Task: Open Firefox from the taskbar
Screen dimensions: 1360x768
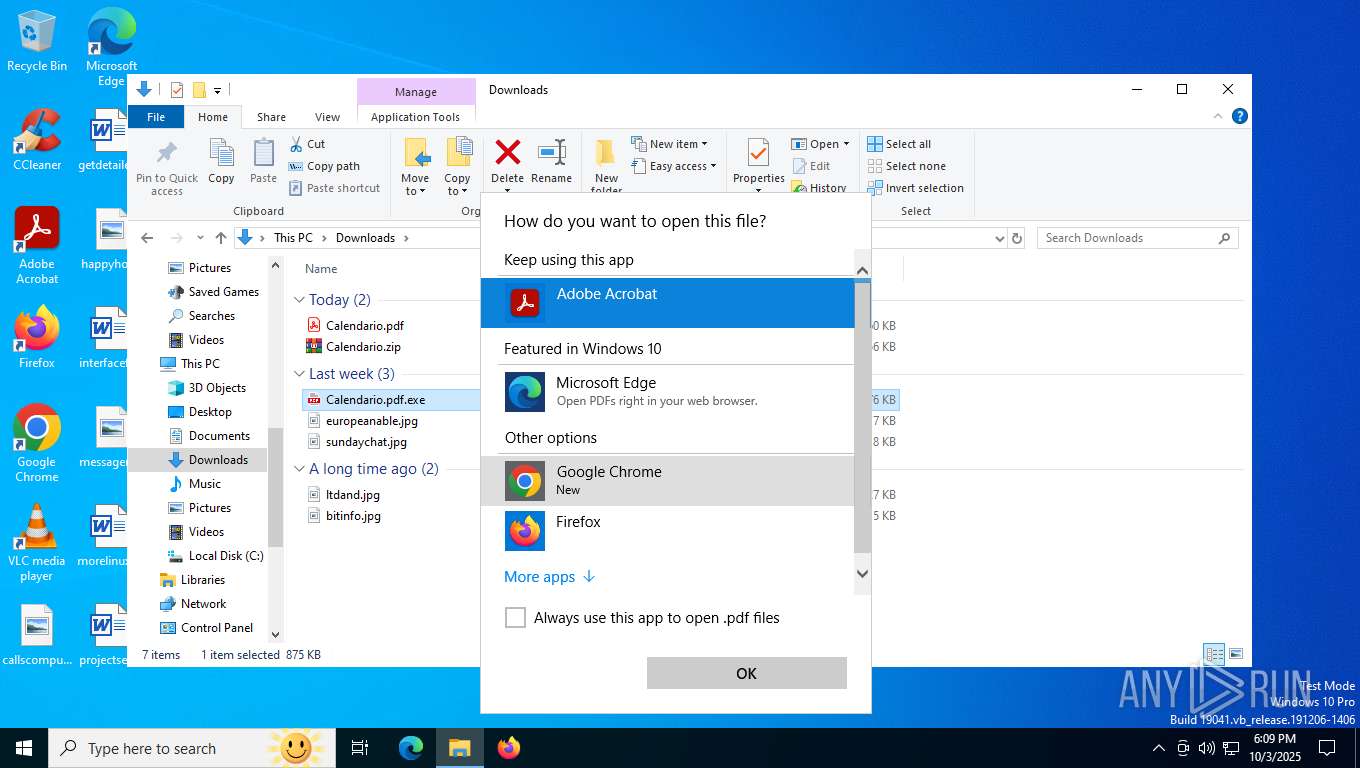Action: [509, 748]
